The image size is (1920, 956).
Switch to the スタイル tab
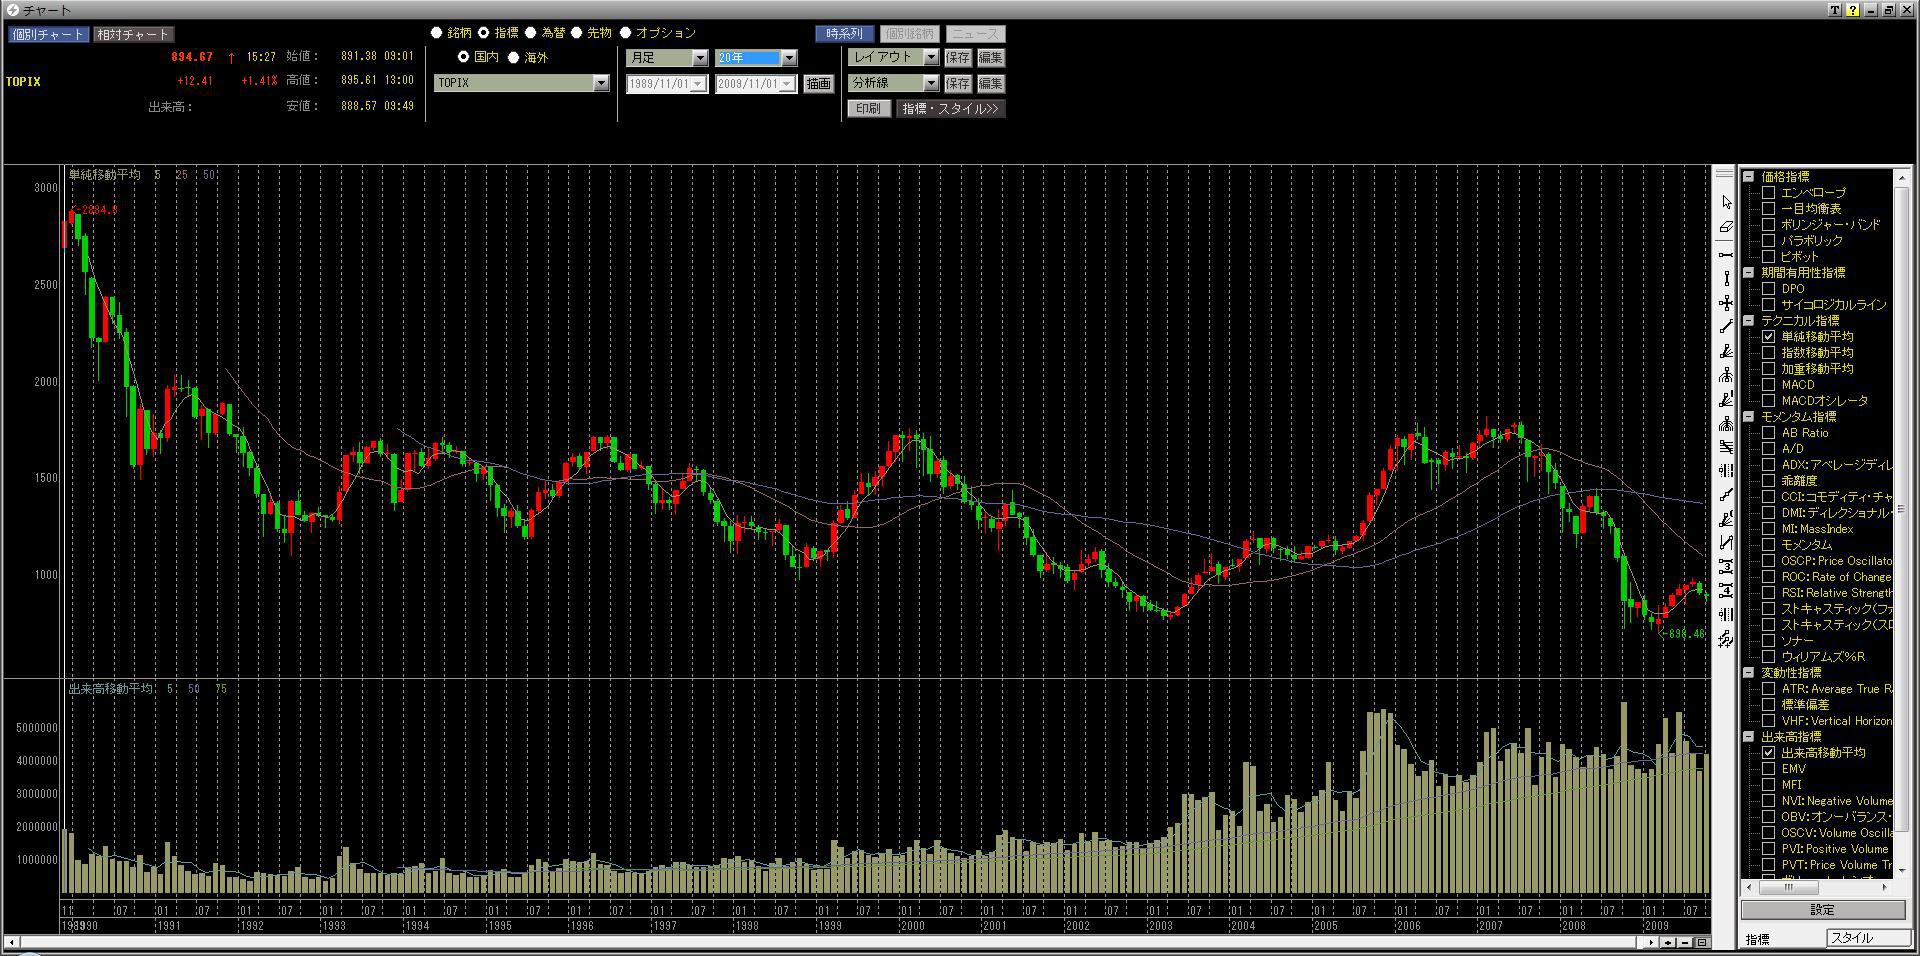click(x=1868, y=938)
